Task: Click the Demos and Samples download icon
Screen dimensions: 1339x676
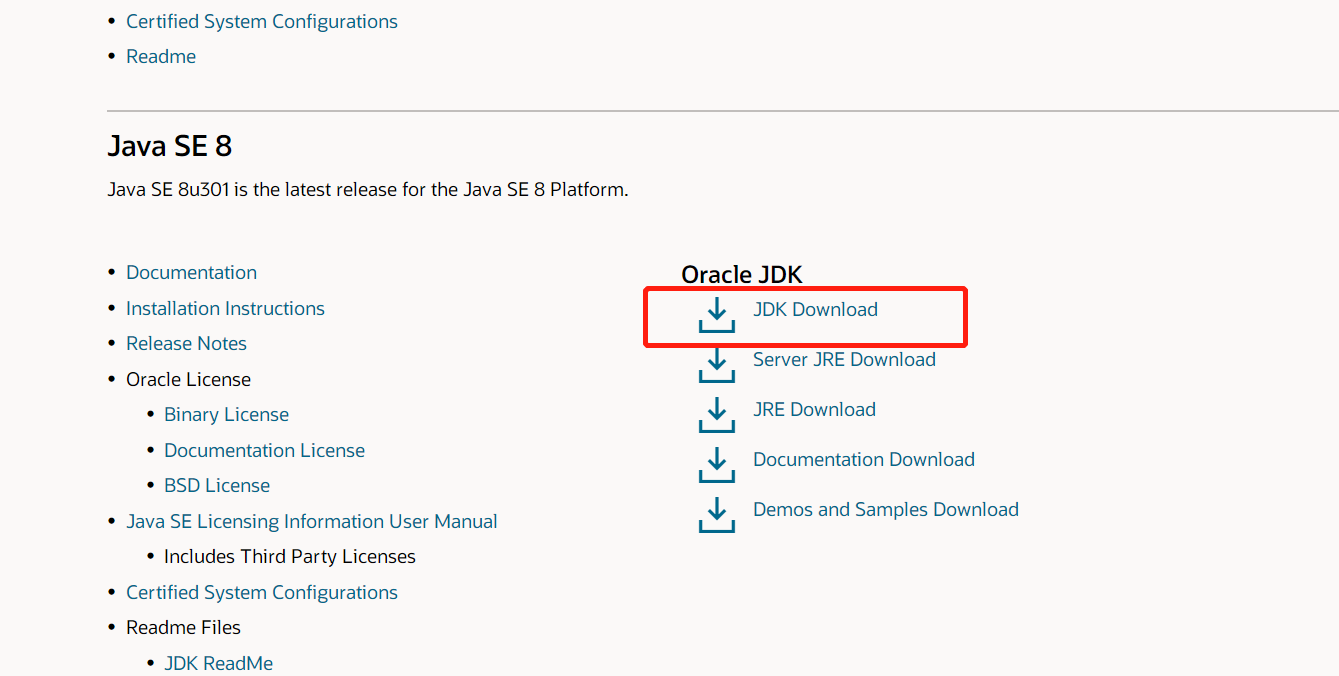Action: click(716, 514)
